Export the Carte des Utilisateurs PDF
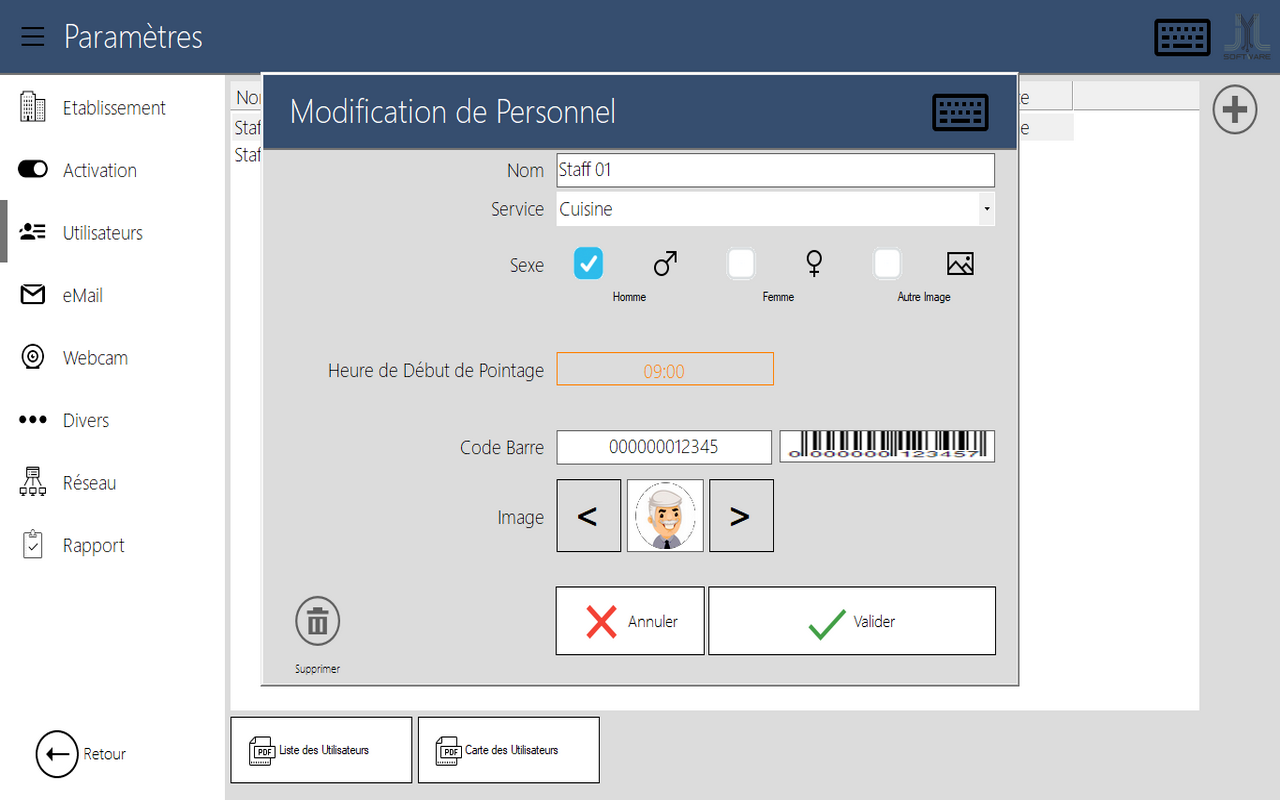 click(x=508, y=750)
